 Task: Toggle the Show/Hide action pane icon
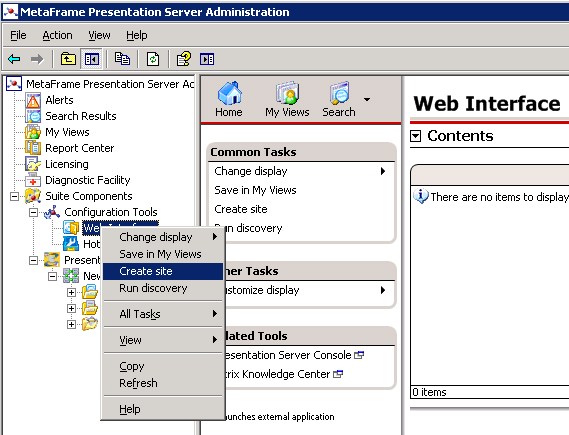(207, 59)
